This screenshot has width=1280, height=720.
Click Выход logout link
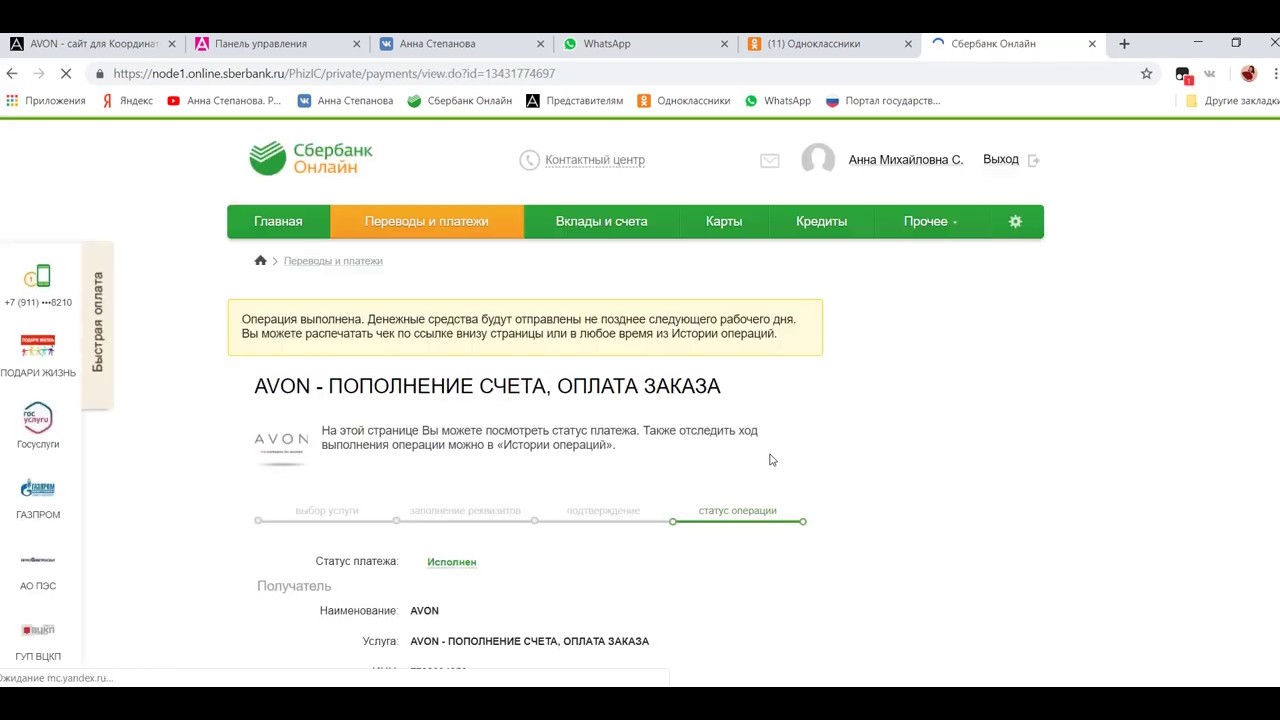(1001, 160)
